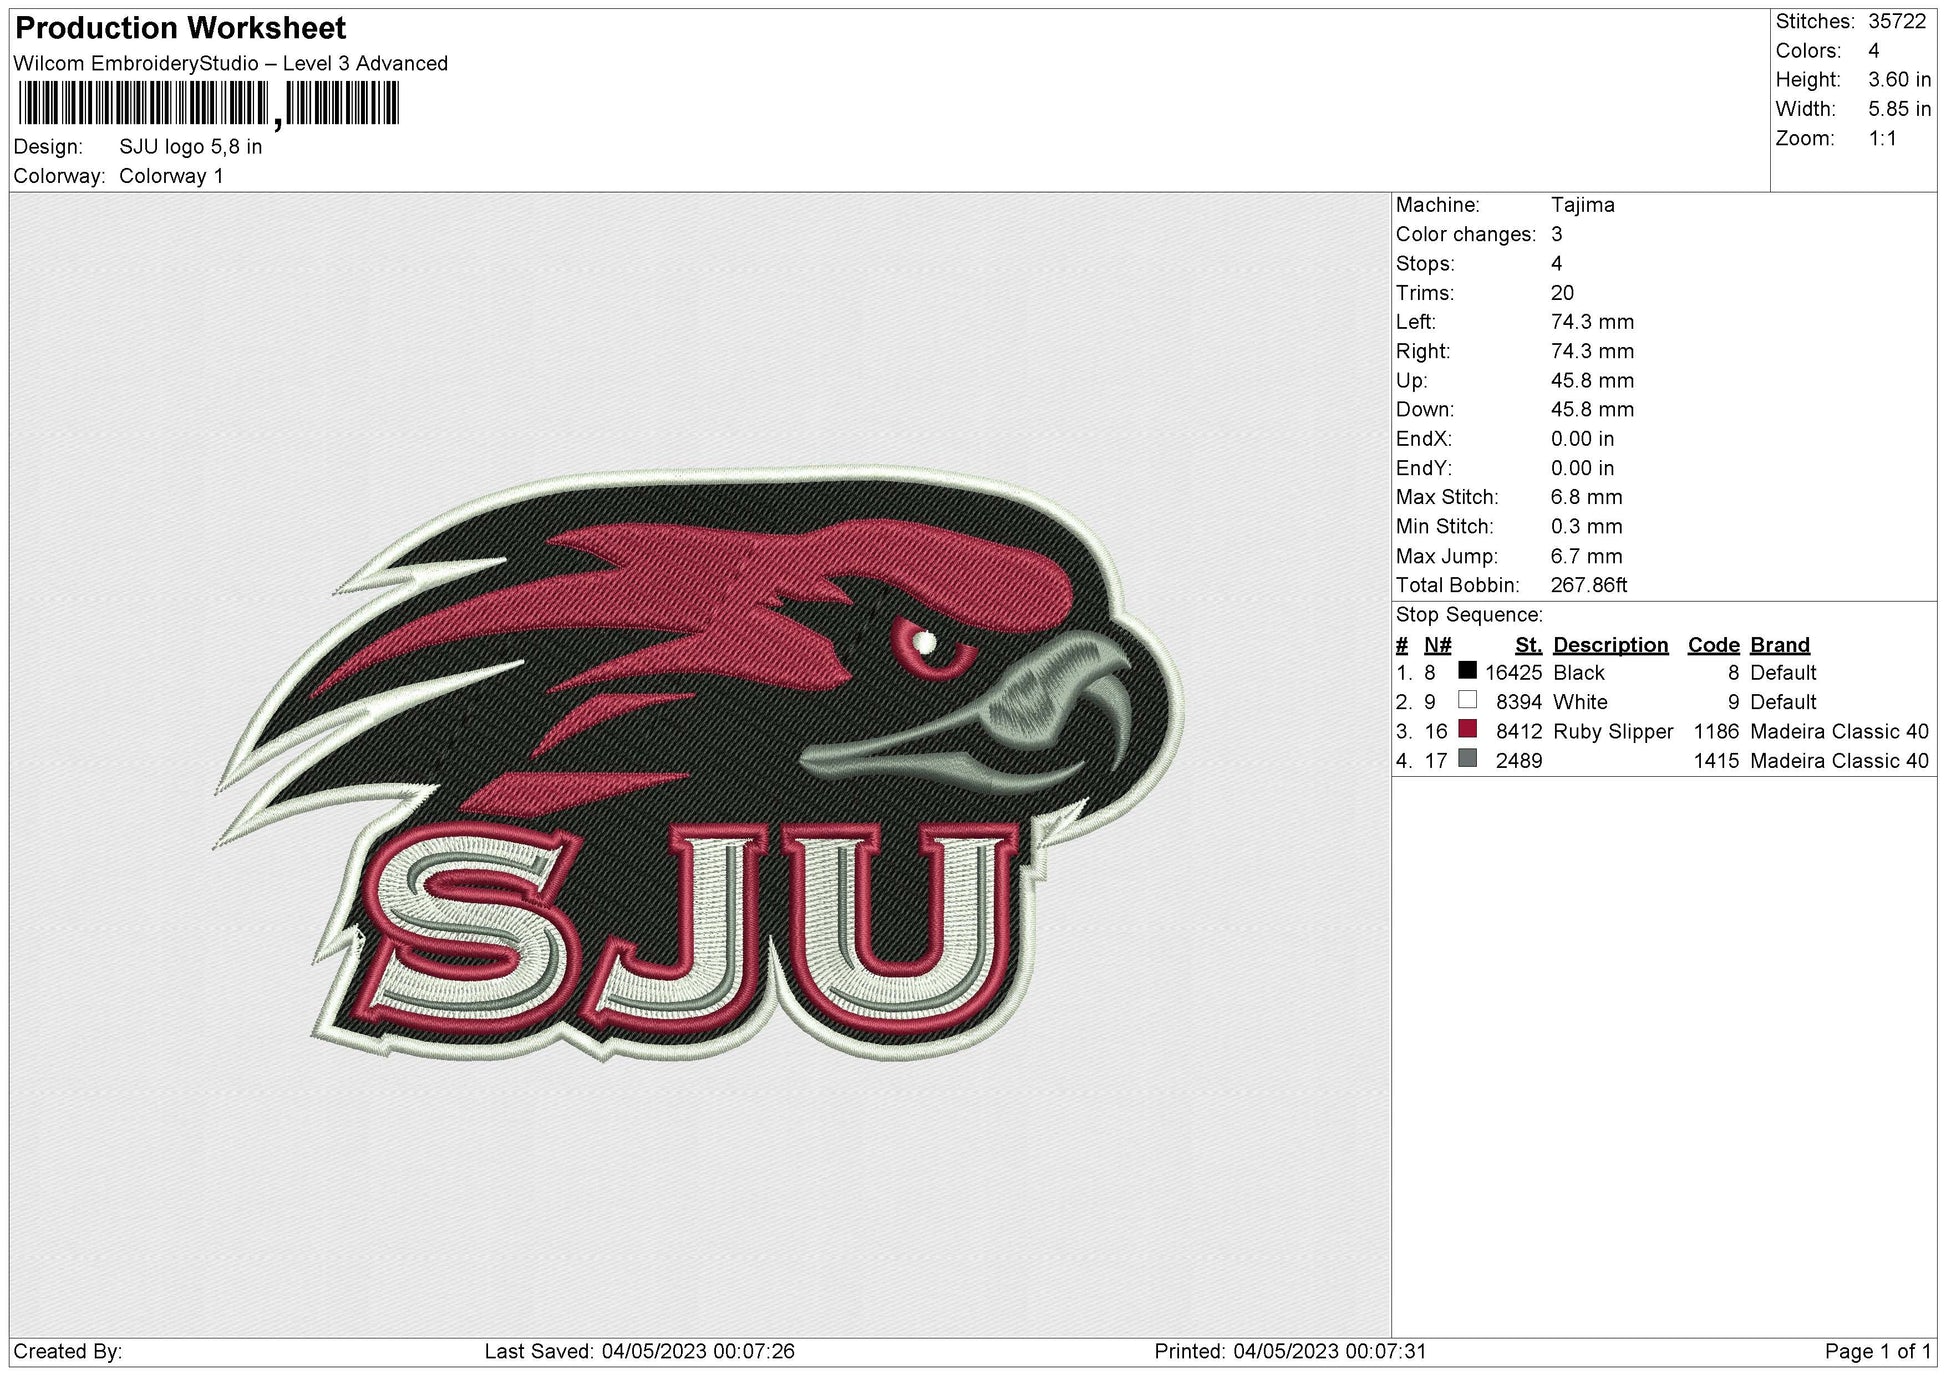Click the 'N#' column header
The height and width of the screenshot is (1375, 1946).
[x=1438, y=645]
